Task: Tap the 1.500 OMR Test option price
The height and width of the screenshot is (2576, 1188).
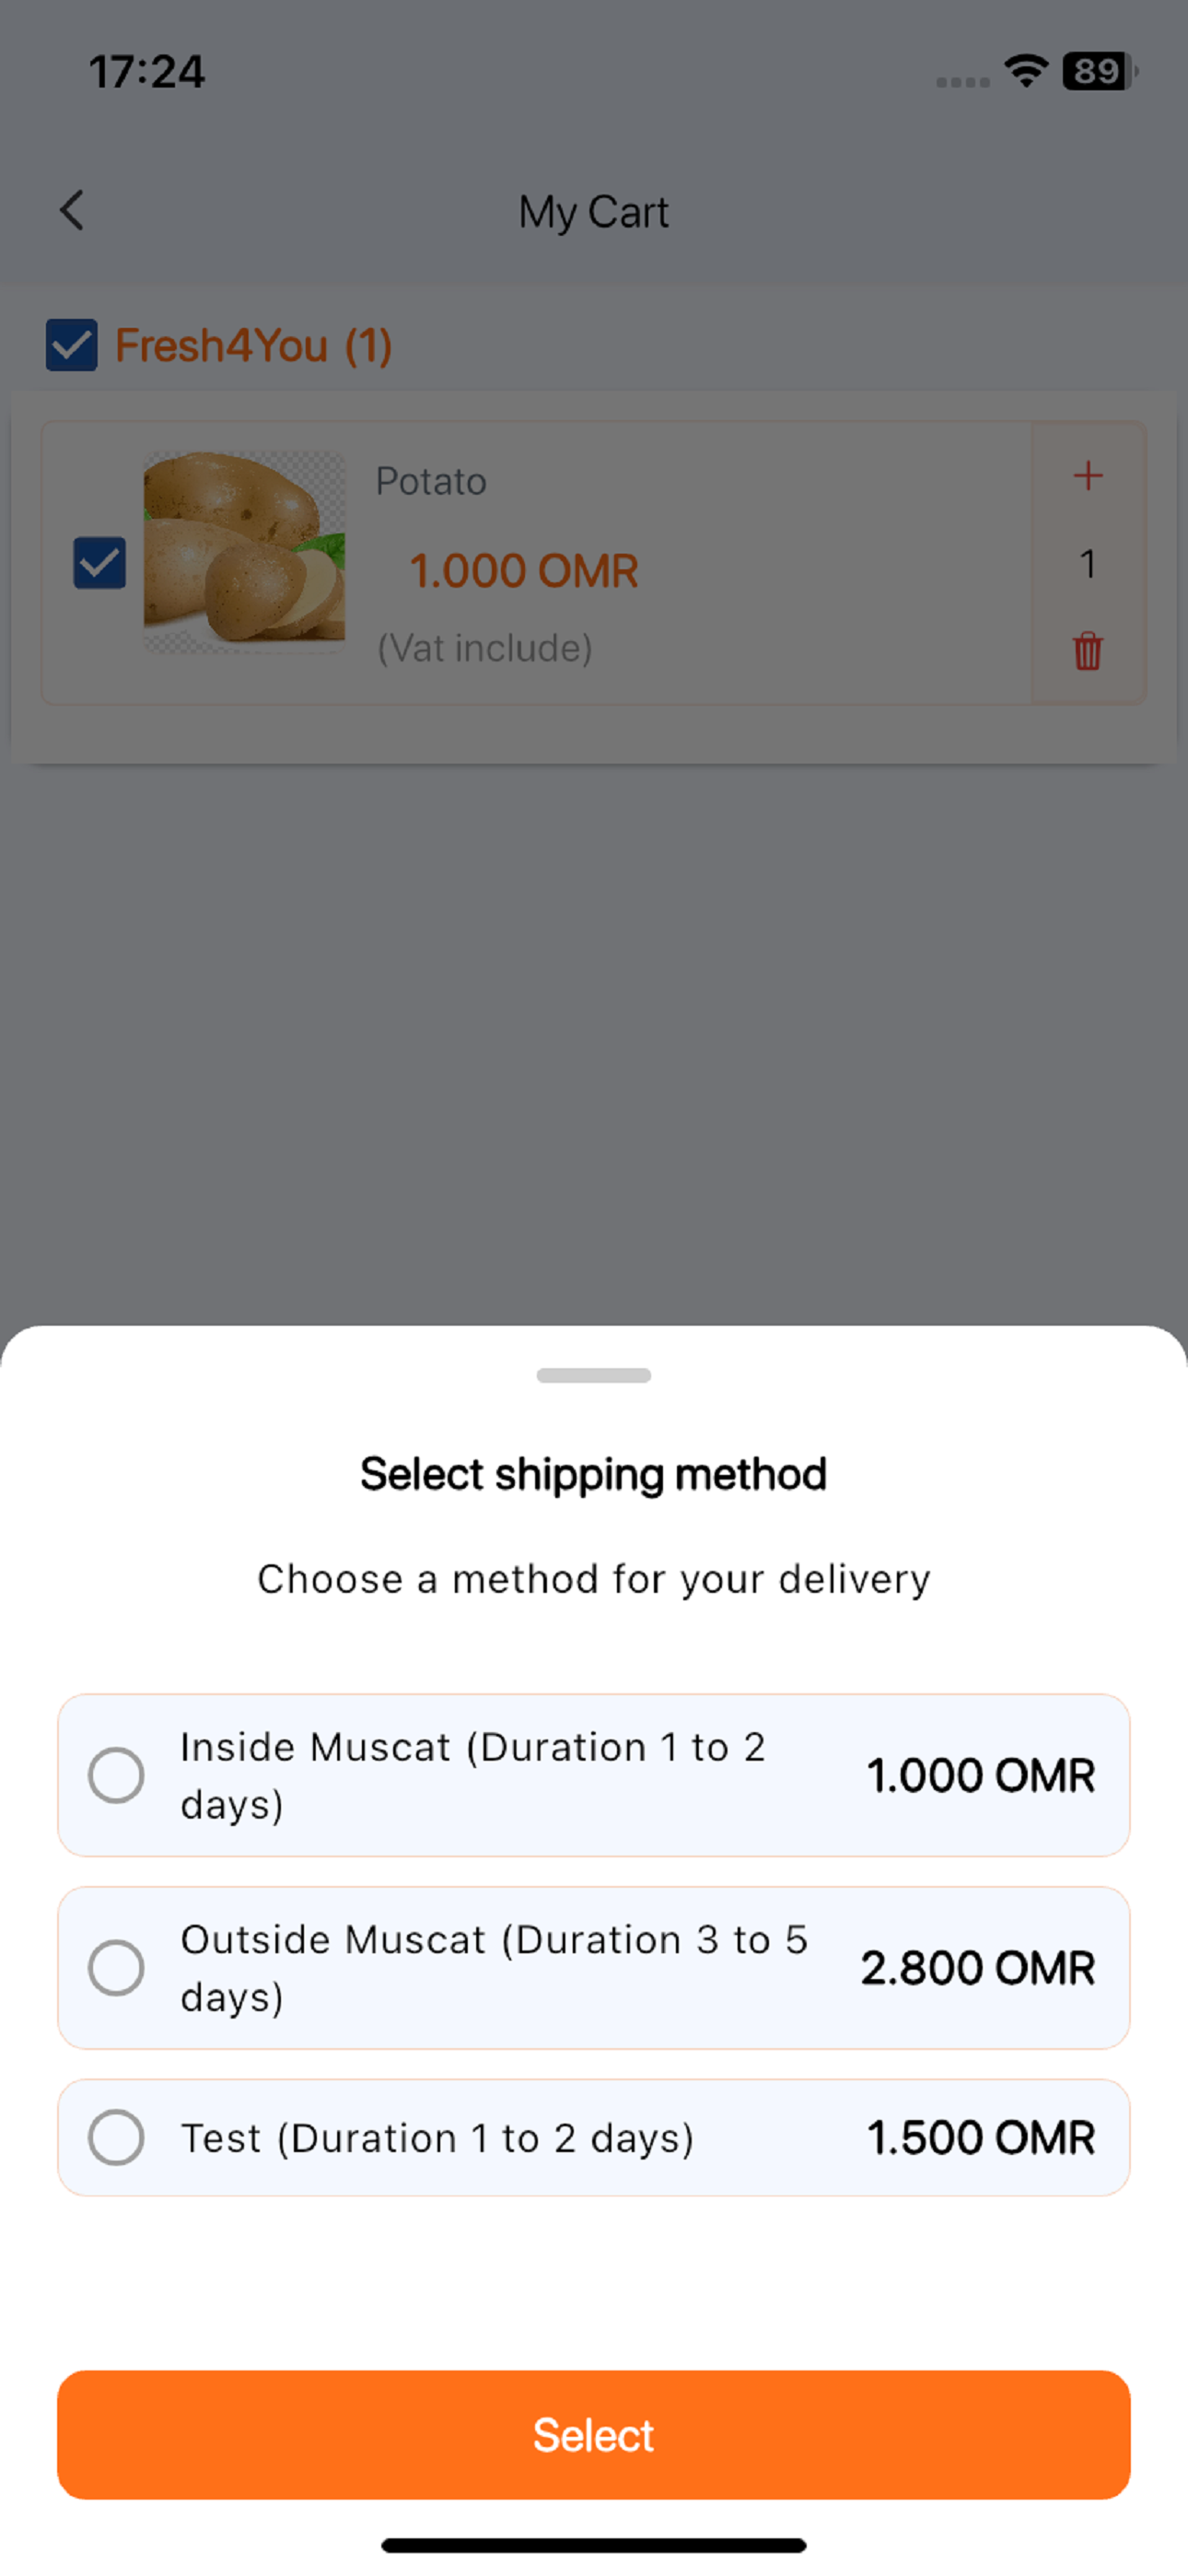Action: coord(980,2137)
